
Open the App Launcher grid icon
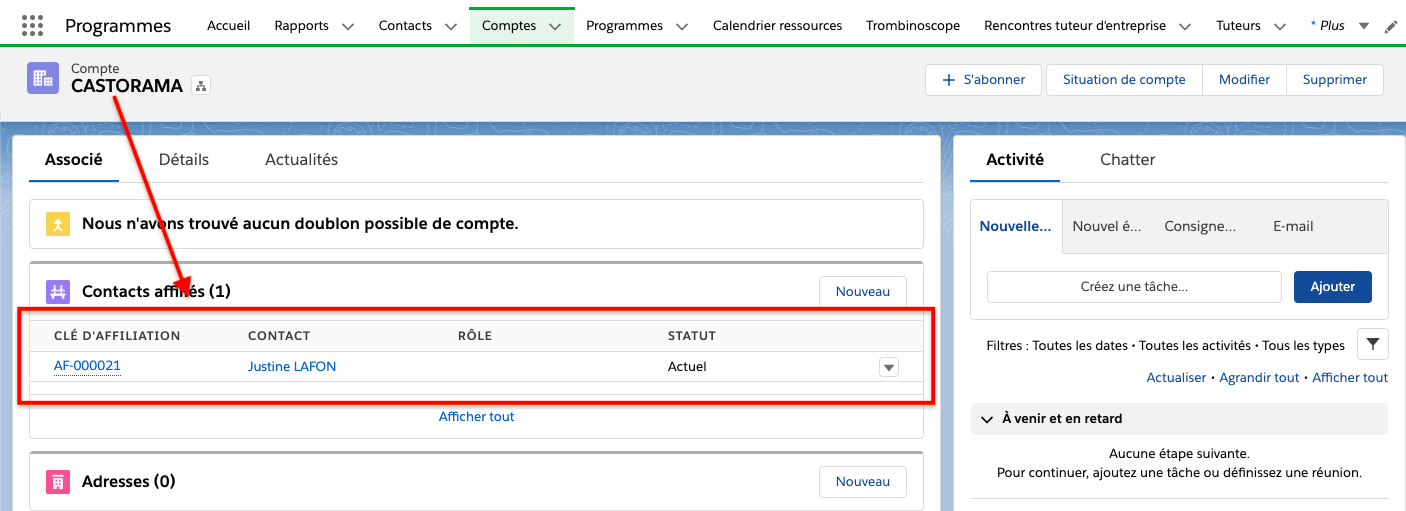click(32, 26)
